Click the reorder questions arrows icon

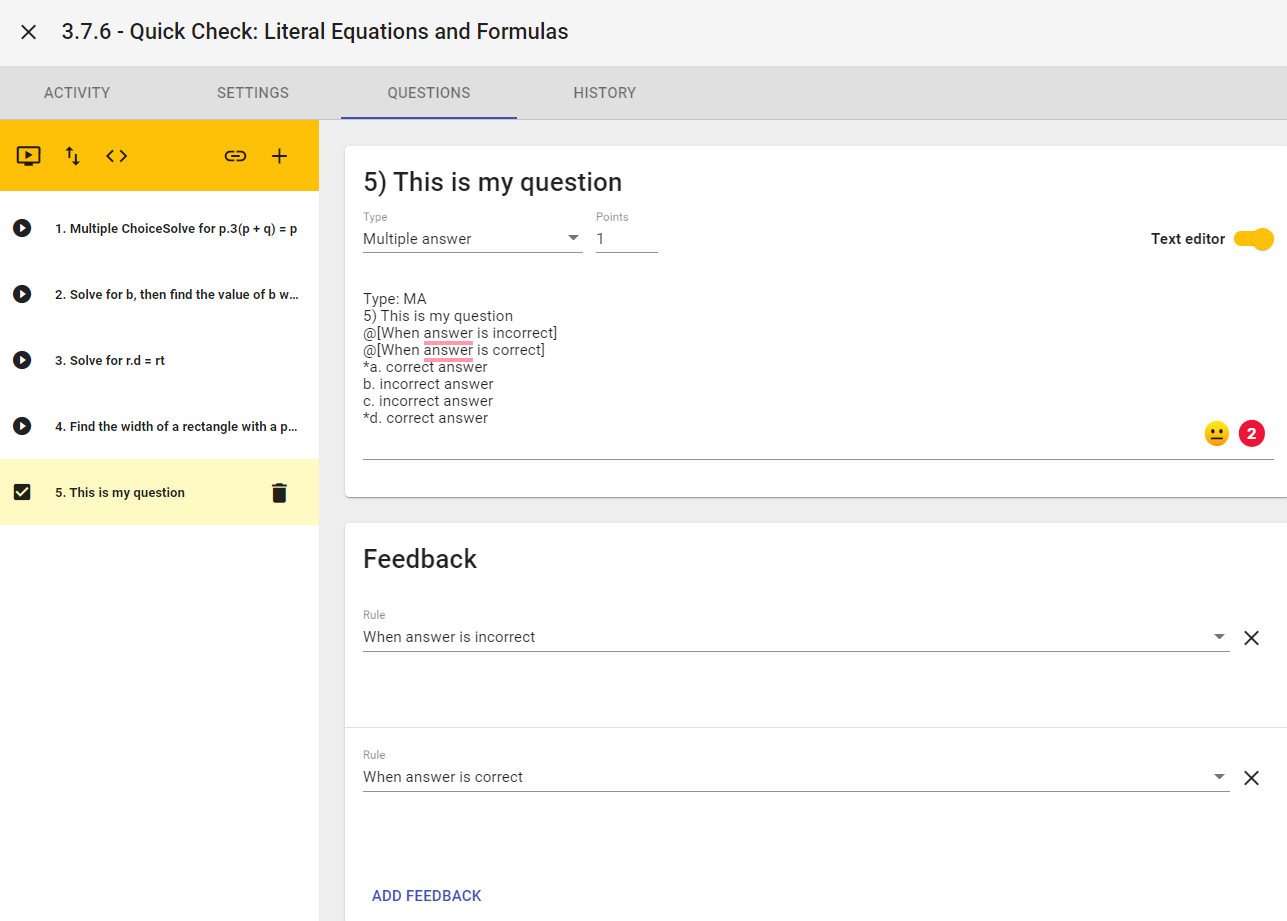point(73,156)
